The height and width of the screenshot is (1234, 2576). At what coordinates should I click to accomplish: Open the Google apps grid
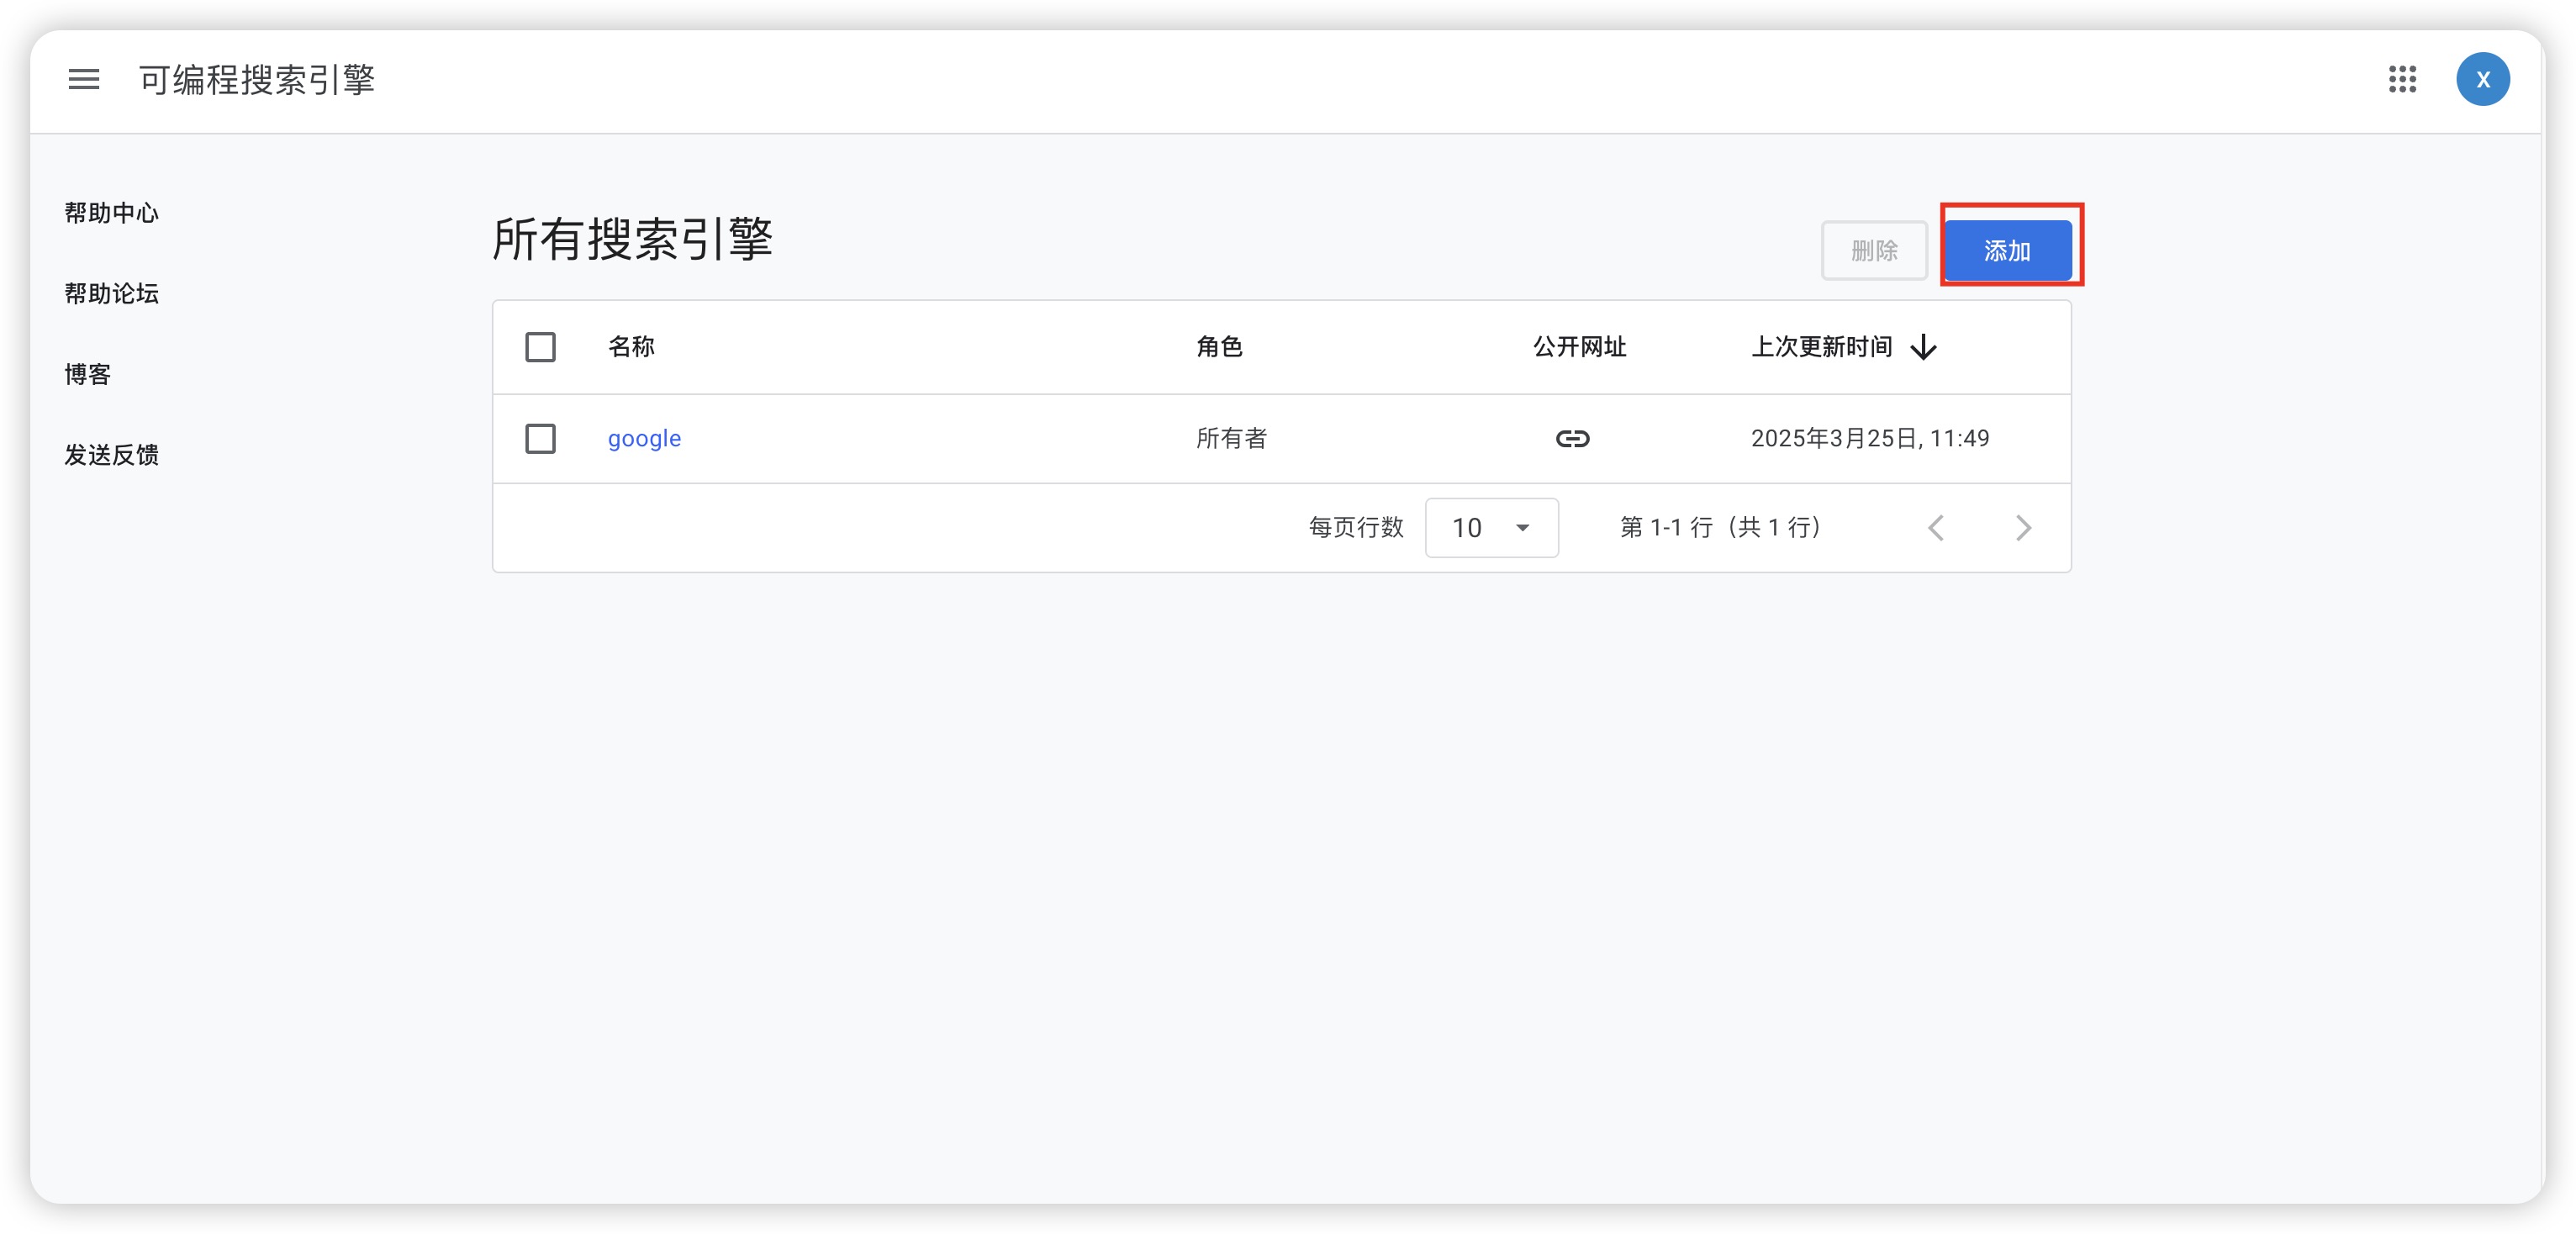pos(2402,79)
